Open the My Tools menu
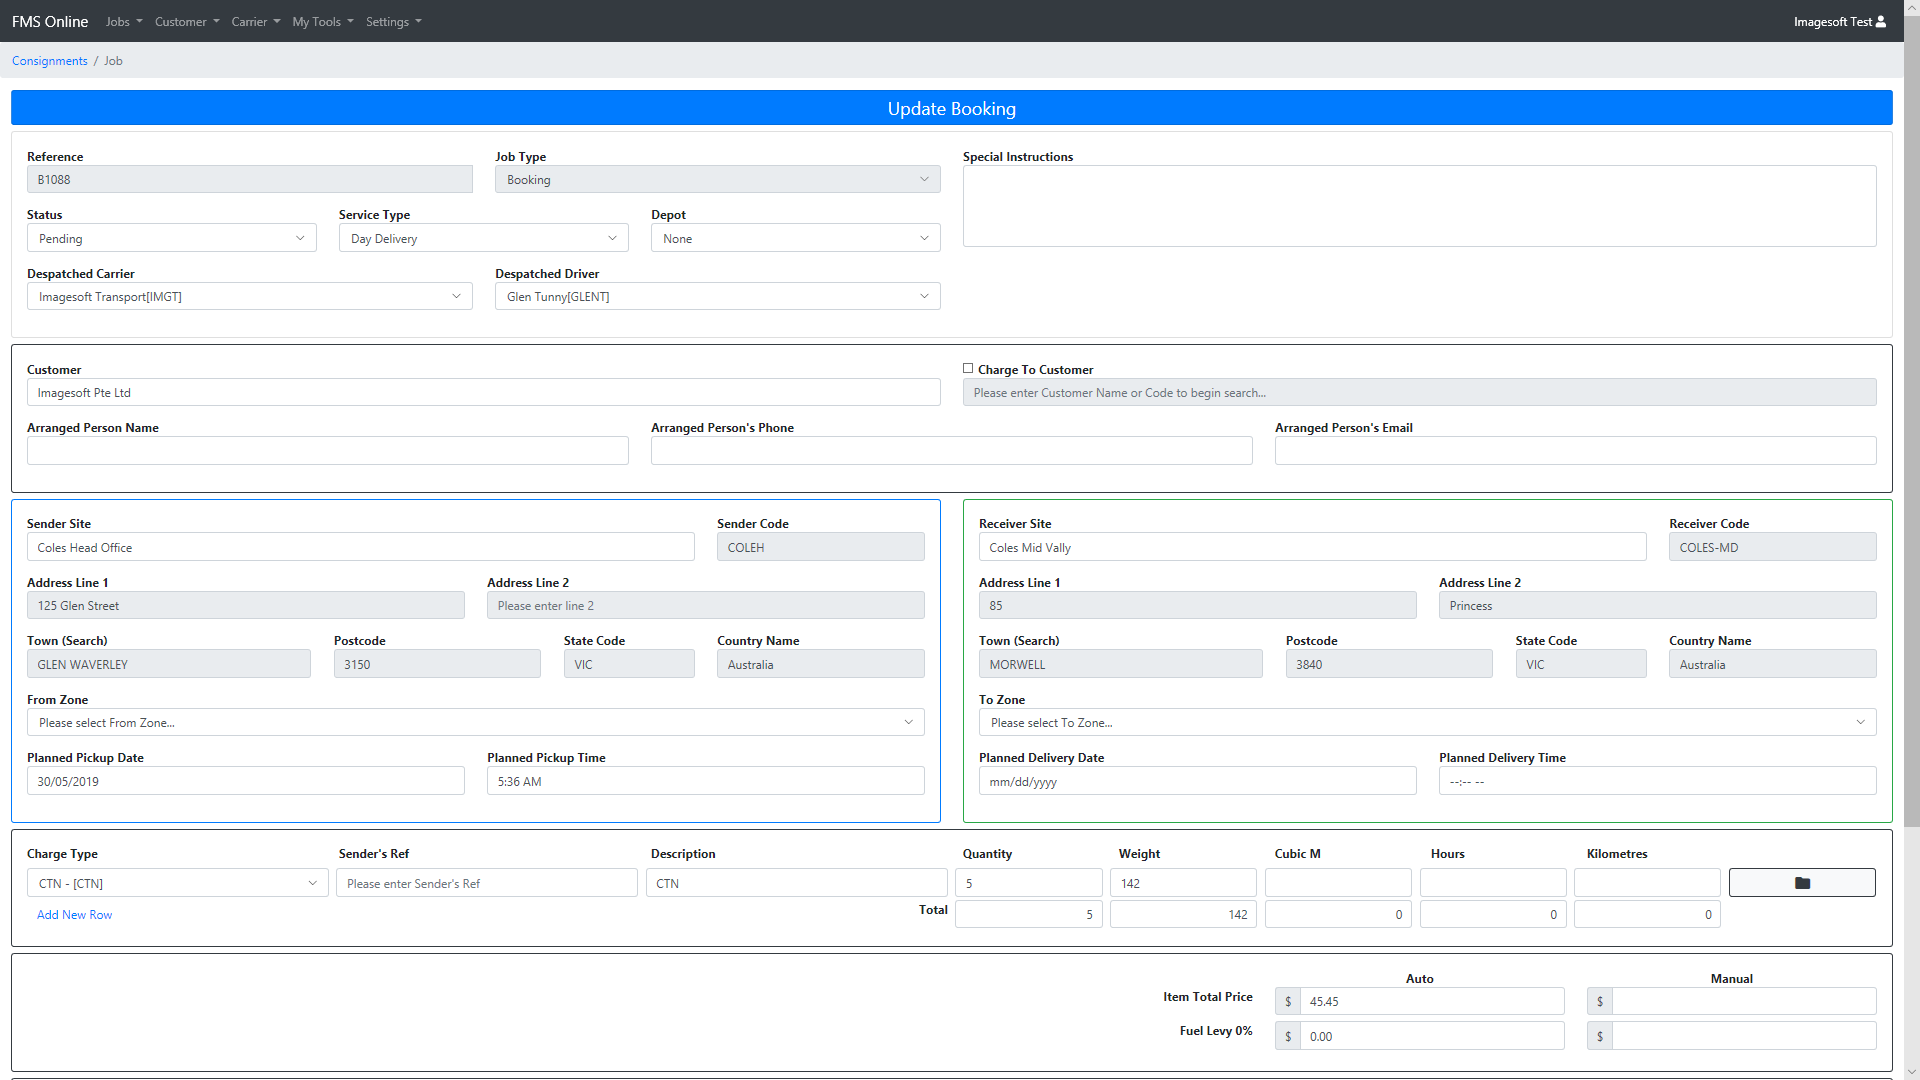 pyautogui.click(x=322, y=21)
